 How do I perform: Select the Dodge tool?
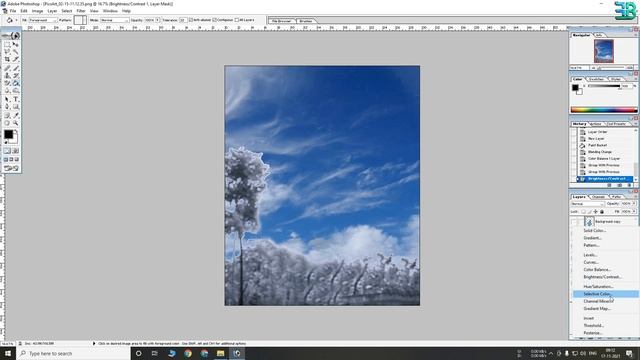pos(16,91)
